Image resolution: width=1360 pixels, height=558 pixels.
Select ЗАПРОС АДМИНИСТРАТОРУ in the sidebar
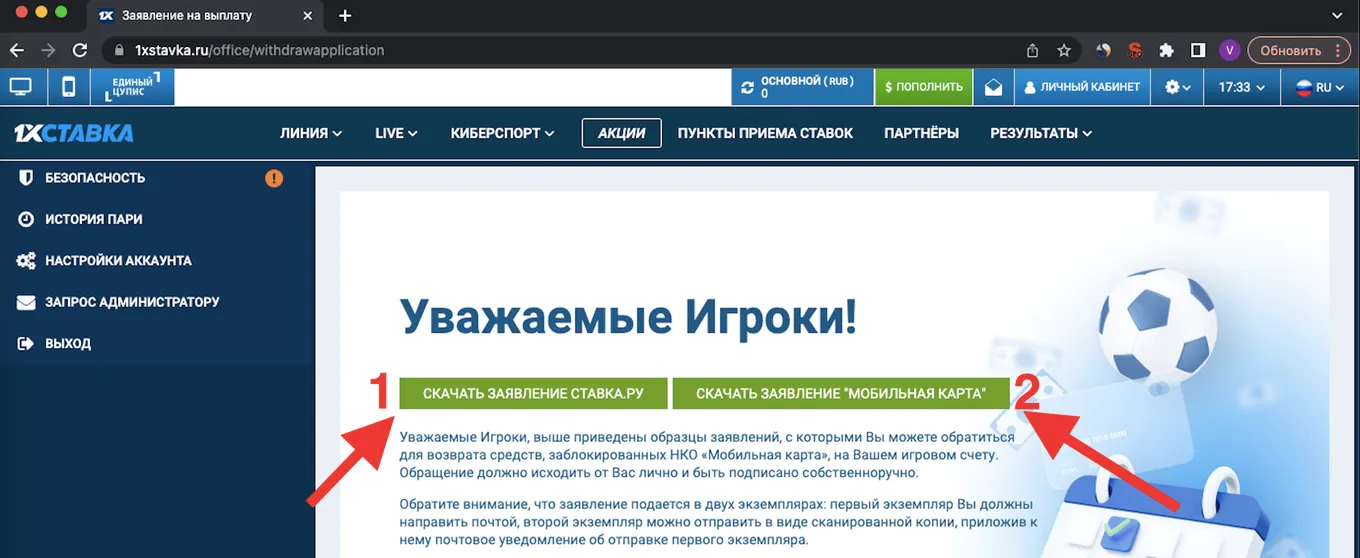pos(132,302)
